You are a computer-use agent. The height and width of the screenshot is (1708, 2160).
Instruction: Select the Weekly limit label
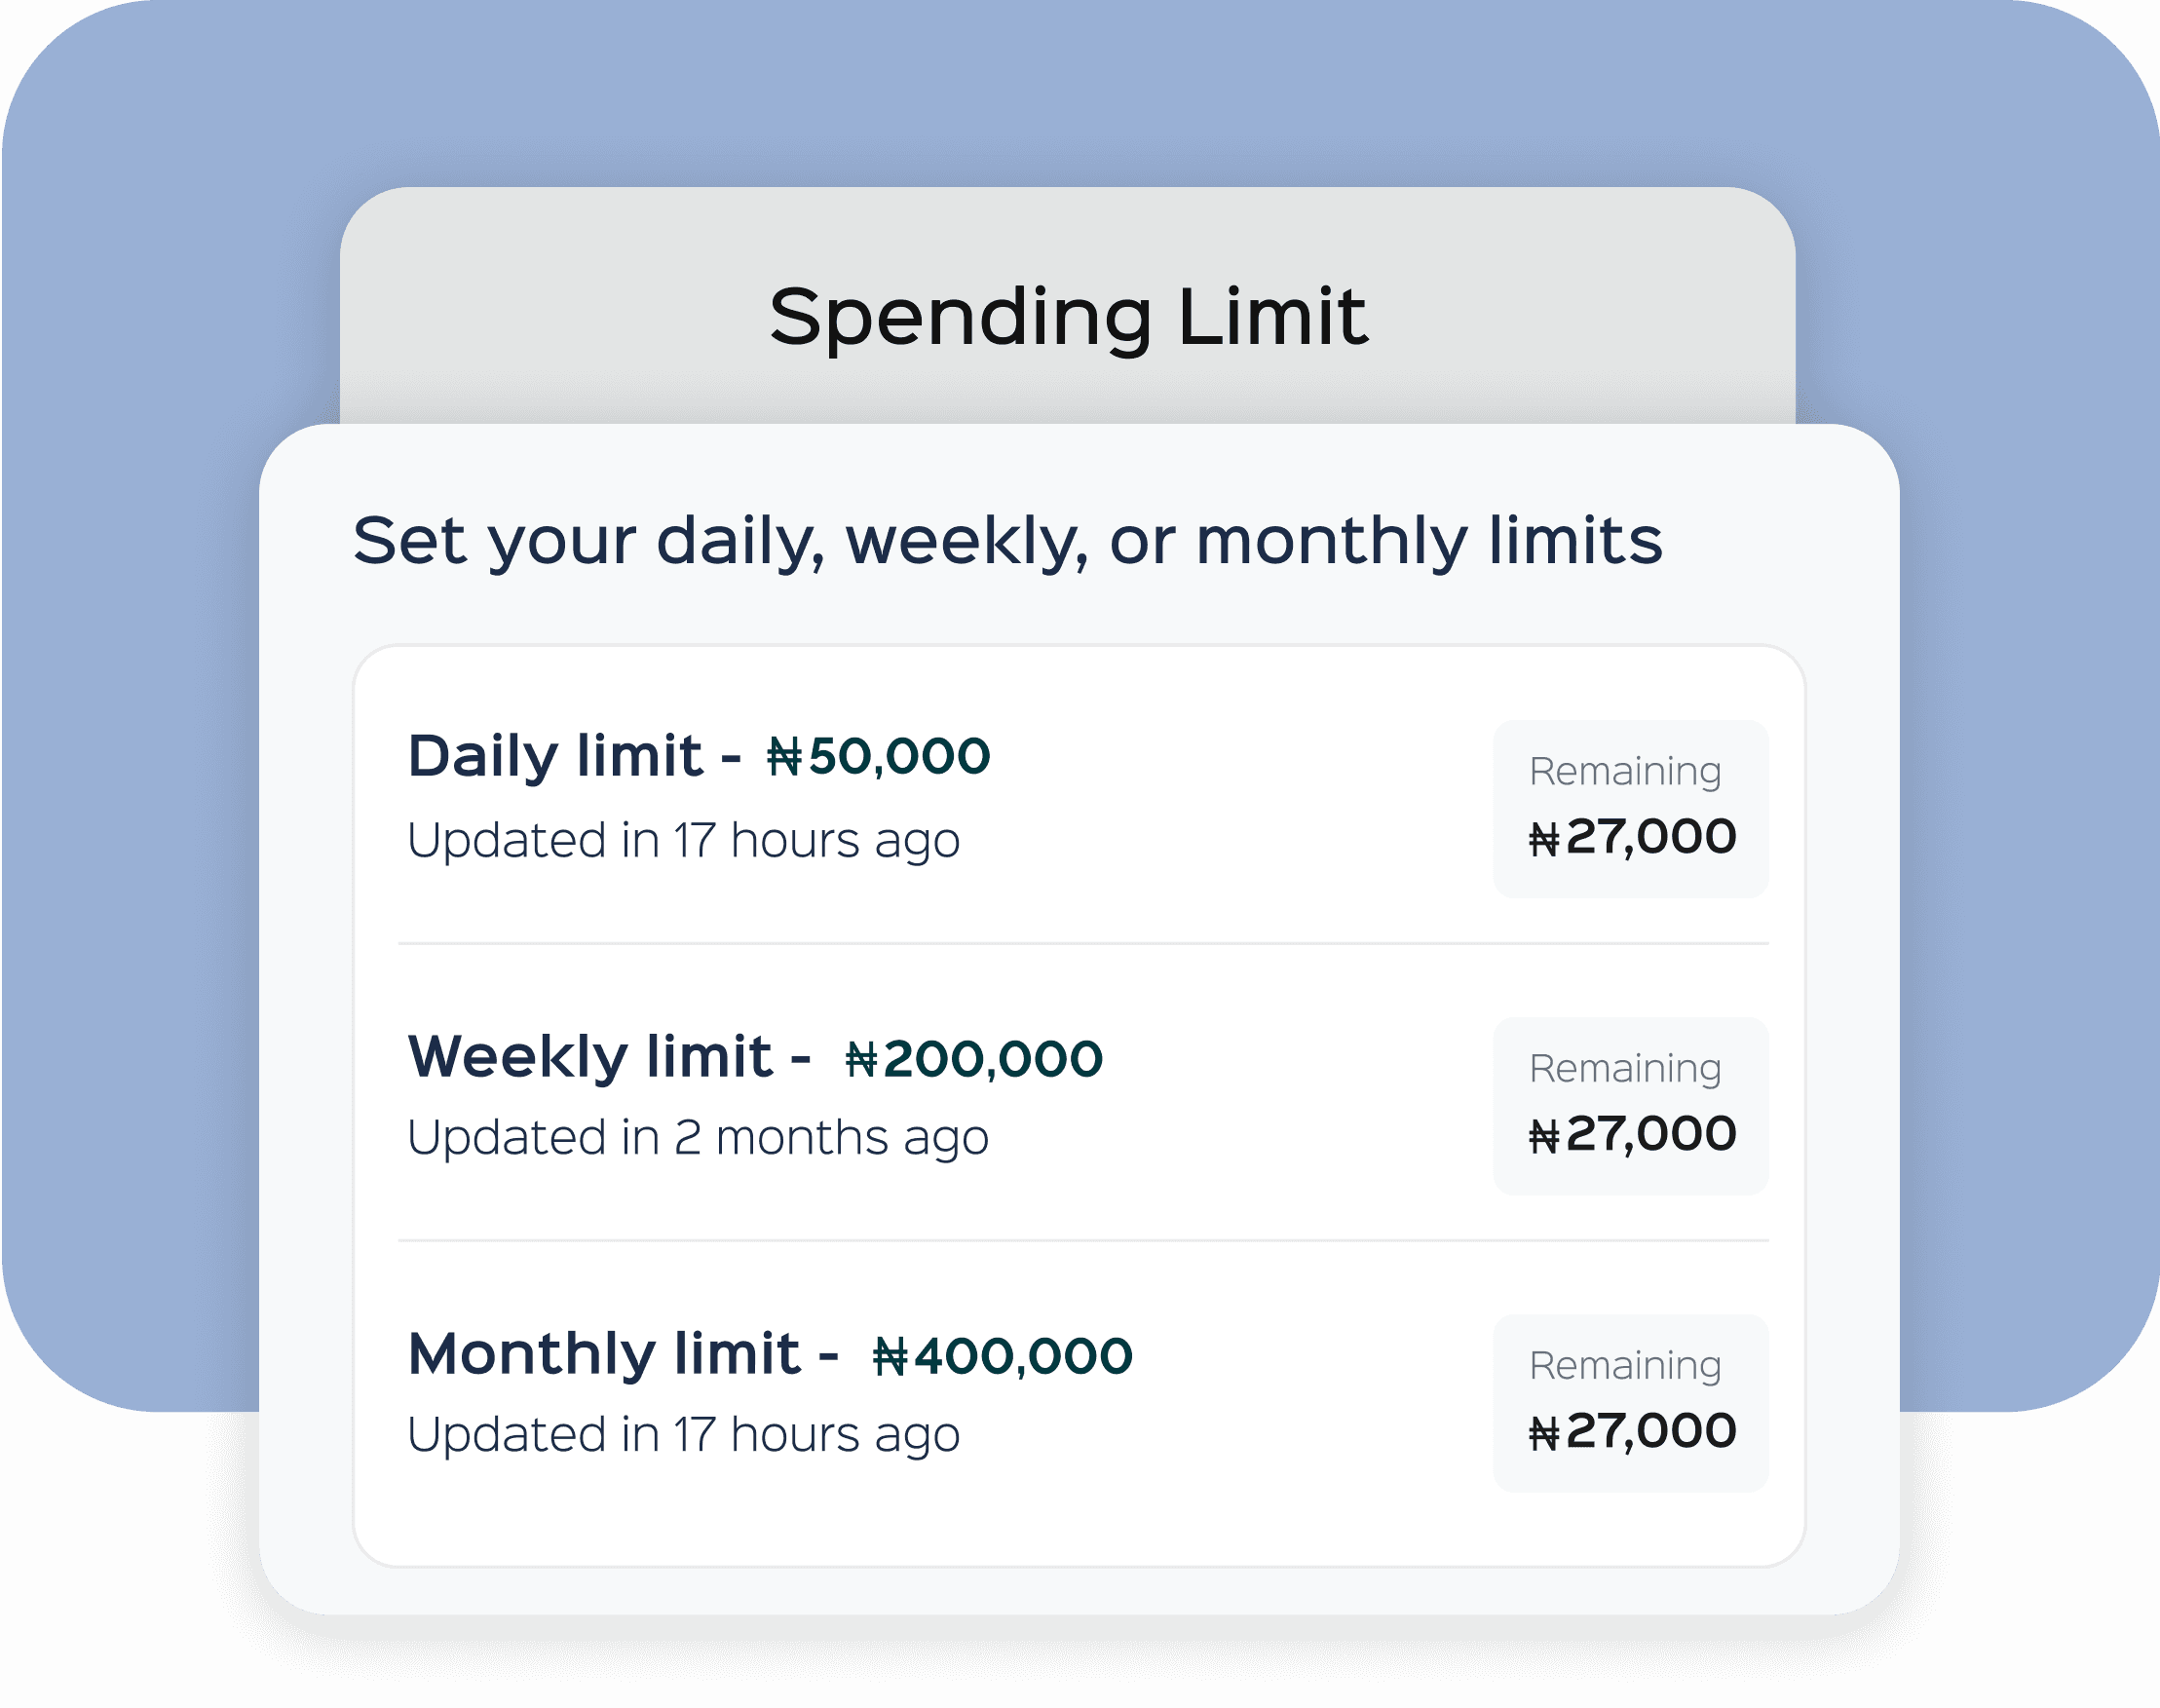coord(590,1056)
